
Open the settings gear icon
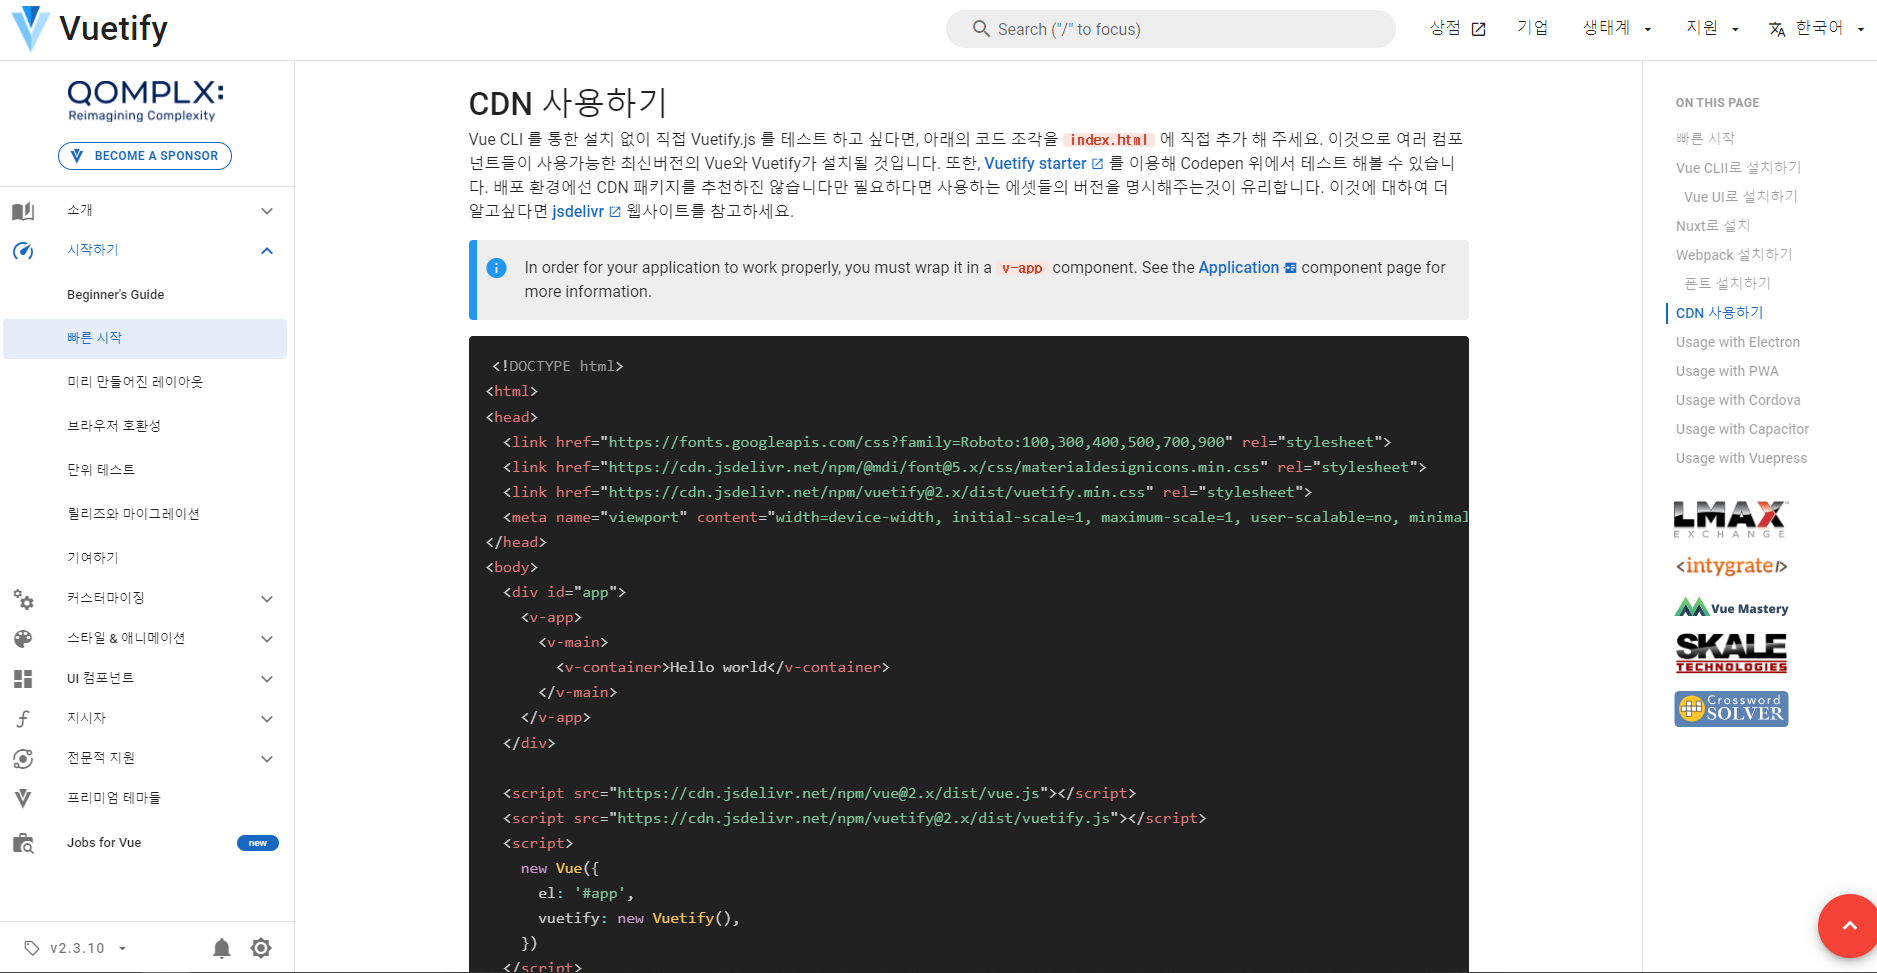pos(261,948)
